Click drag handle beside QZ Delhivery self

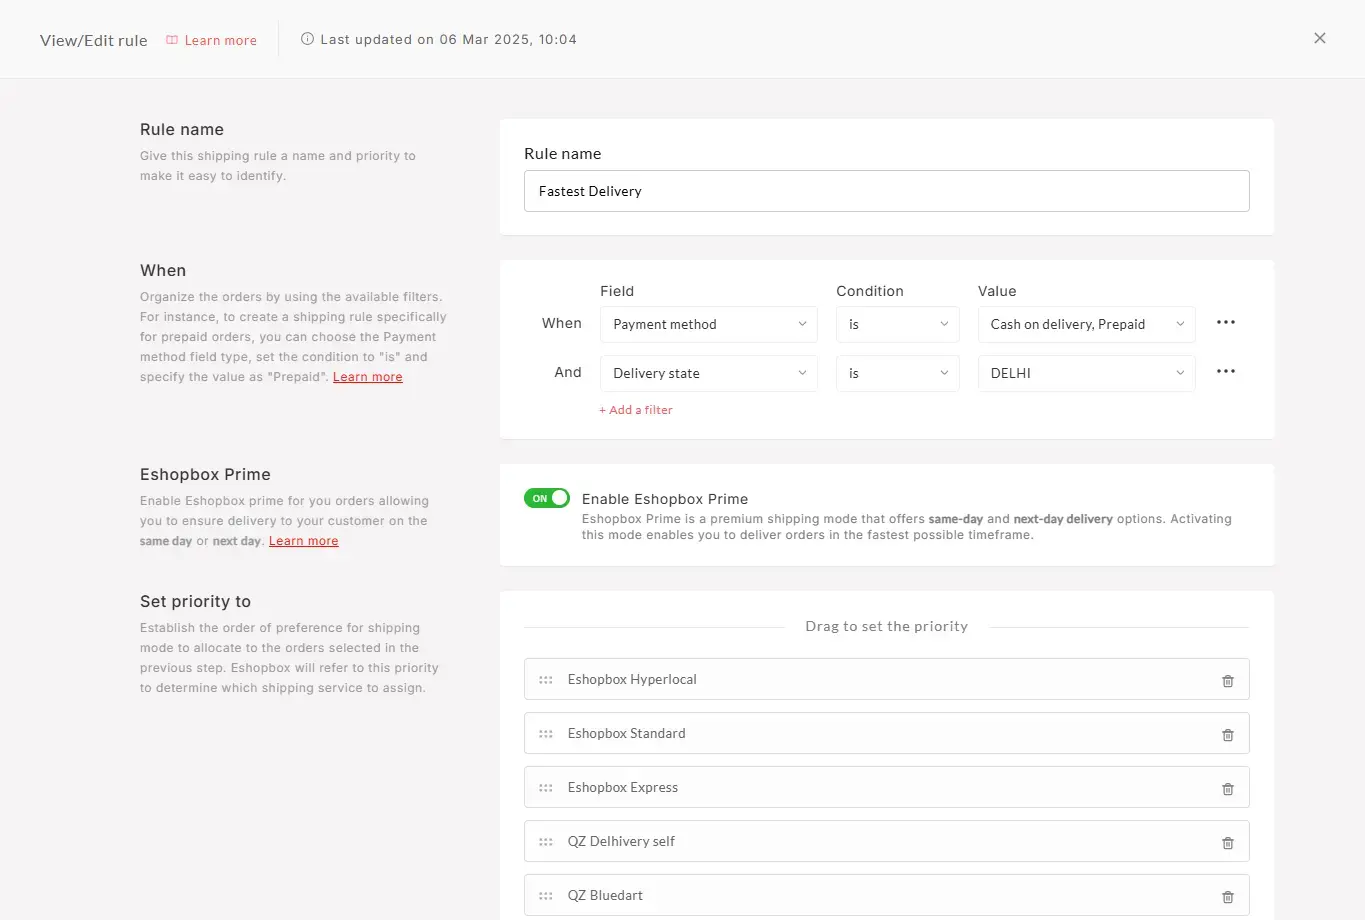(546, 842)
